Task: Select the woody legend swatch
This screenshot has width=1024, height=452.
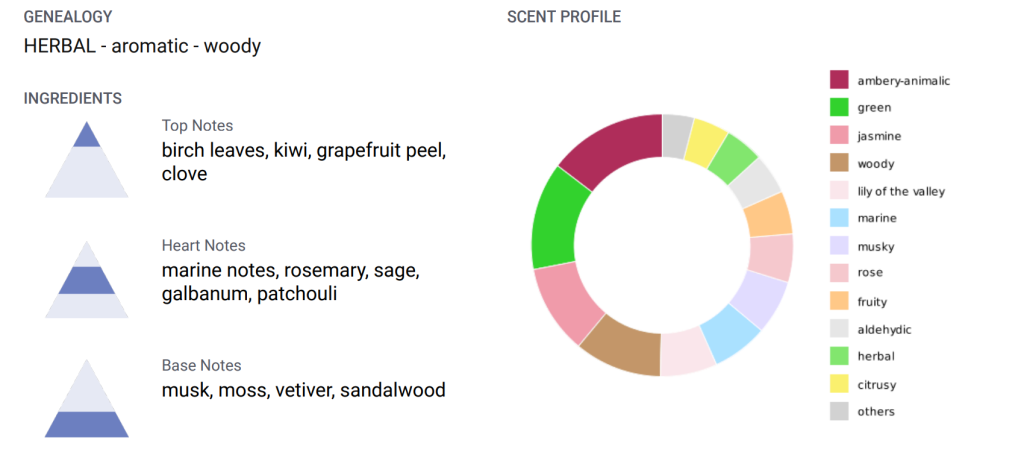Action: point(839,163)
